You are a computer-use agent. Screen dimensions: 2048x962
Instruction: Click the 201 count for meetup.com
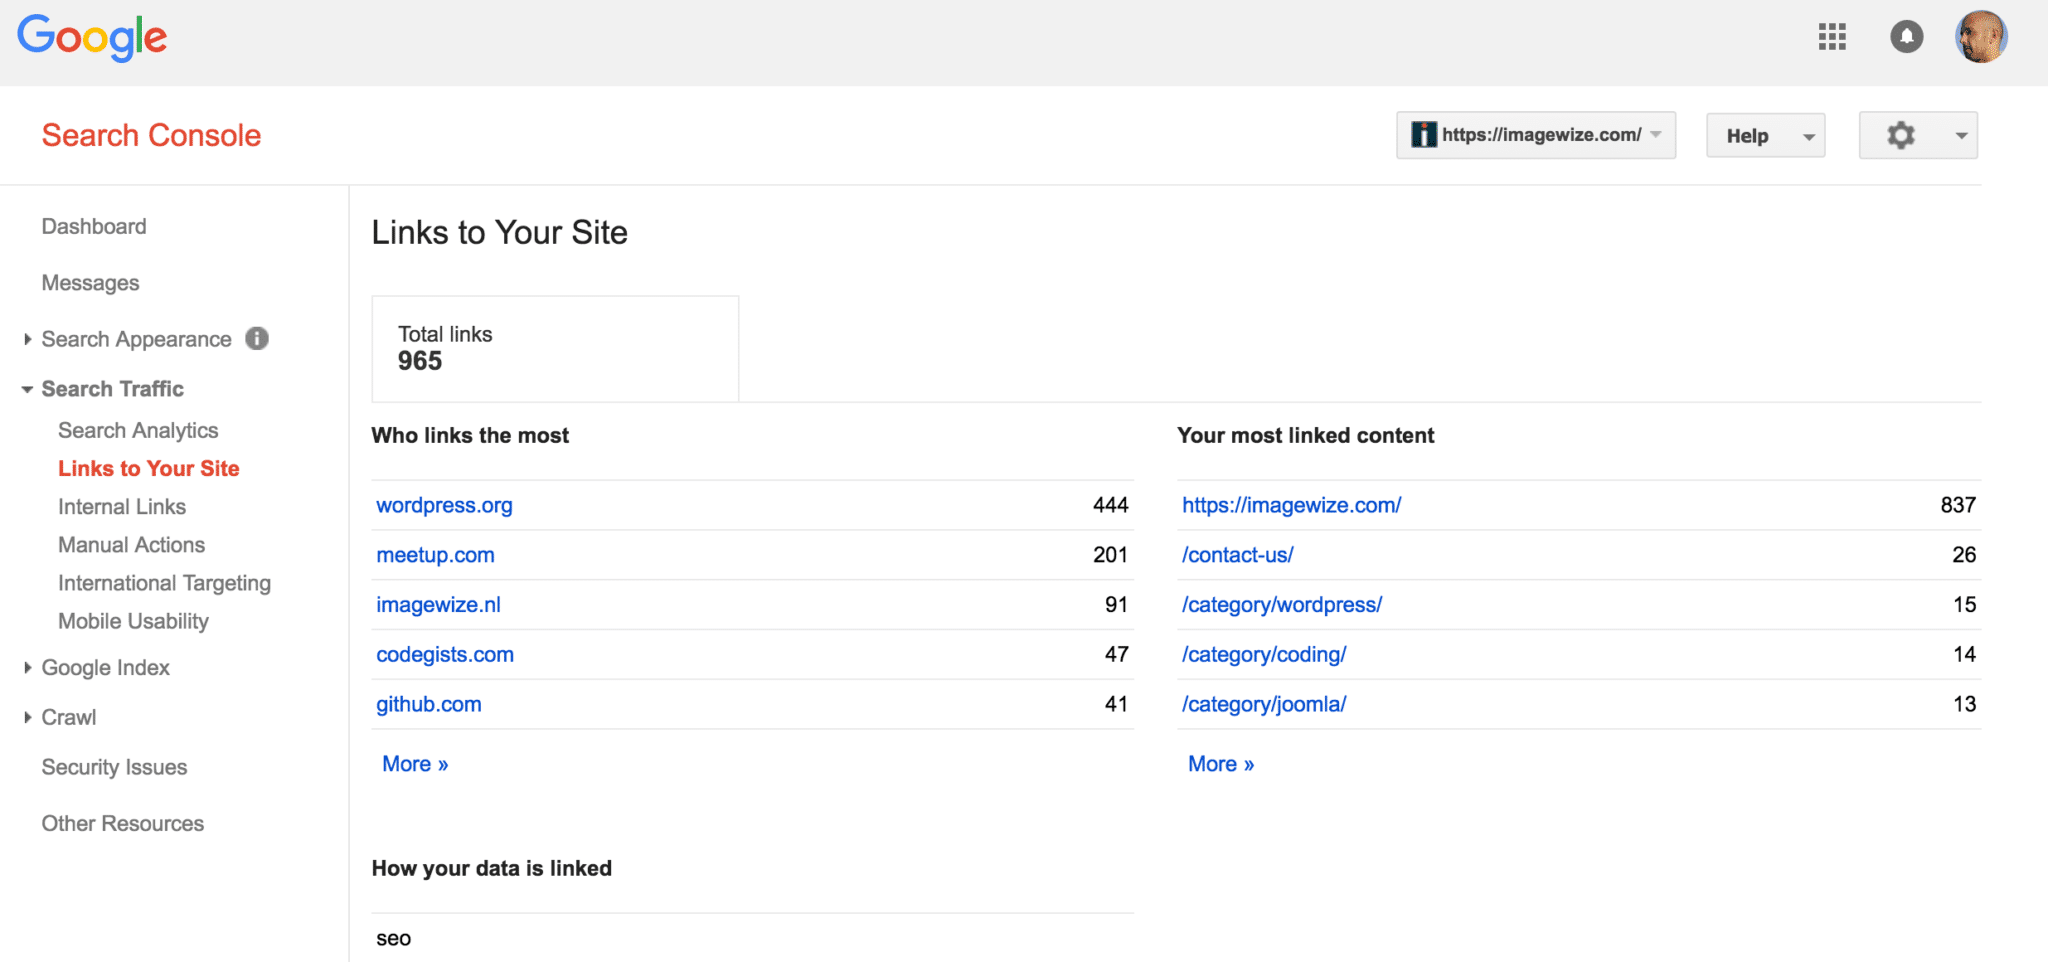click(x=1110, y=555)
